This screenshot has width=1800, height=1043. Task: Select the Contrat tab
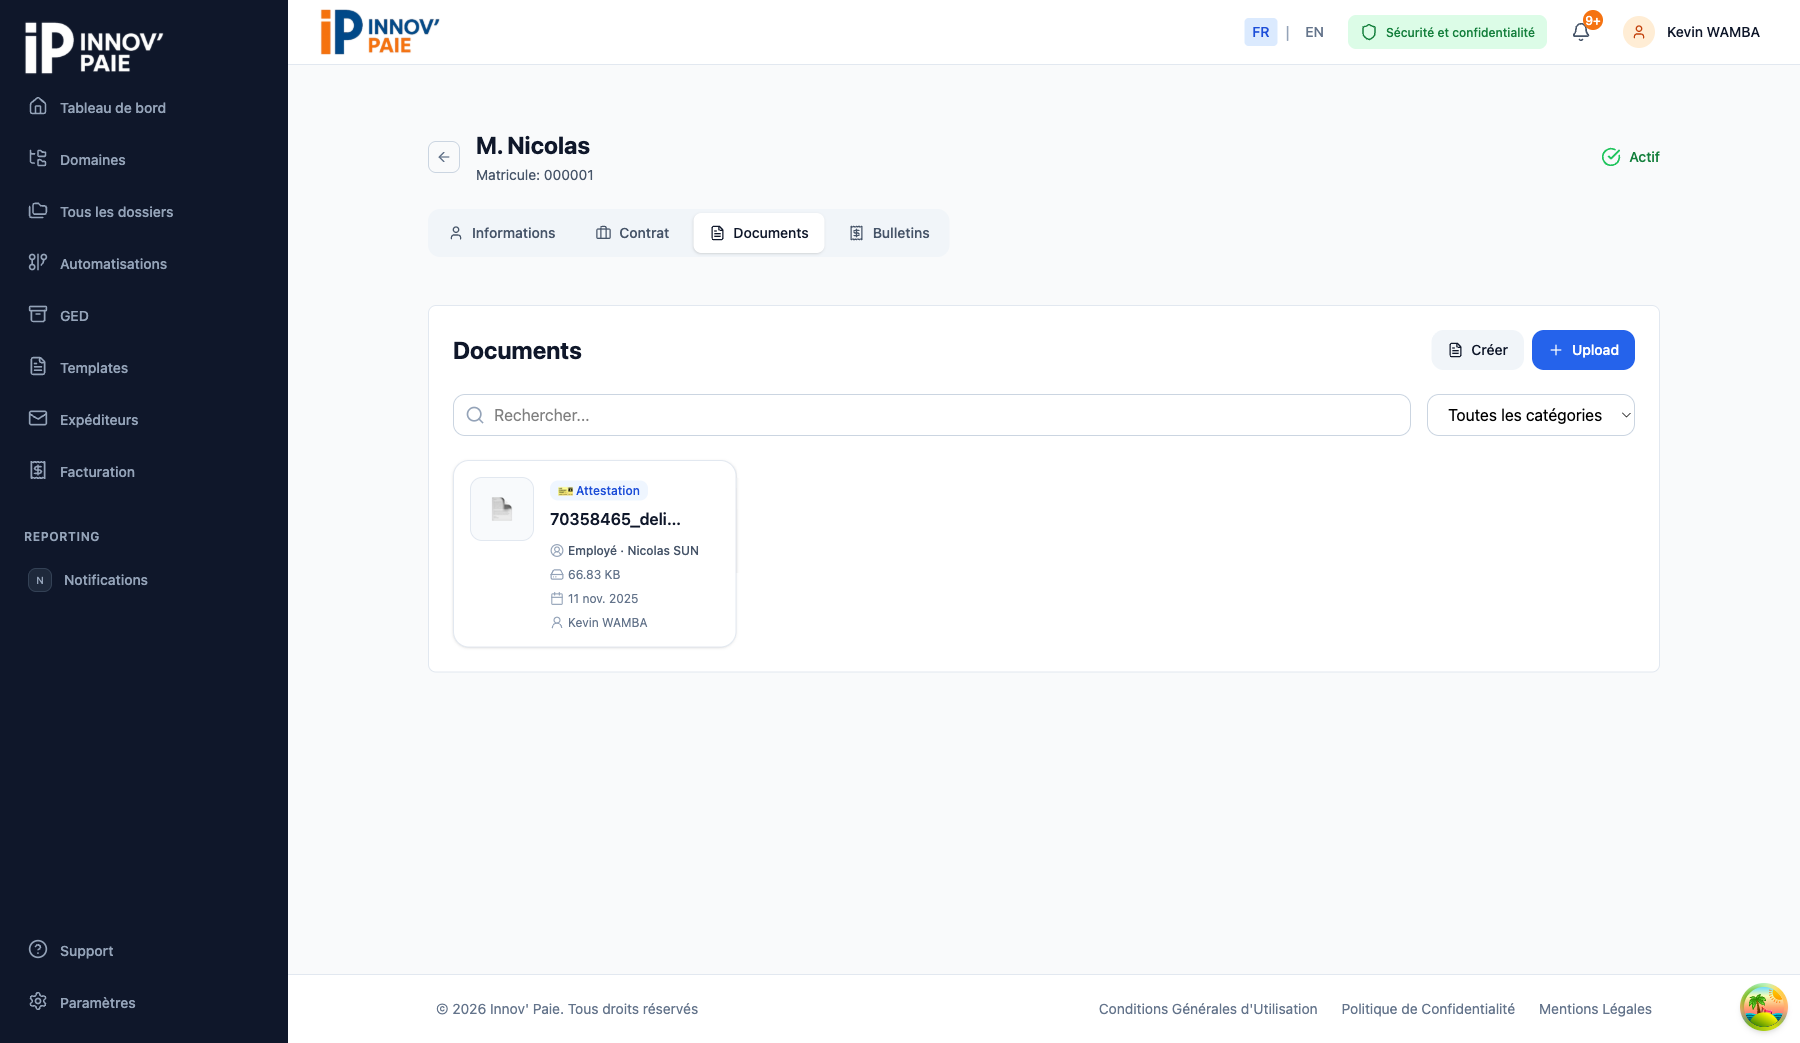[632, 233]
